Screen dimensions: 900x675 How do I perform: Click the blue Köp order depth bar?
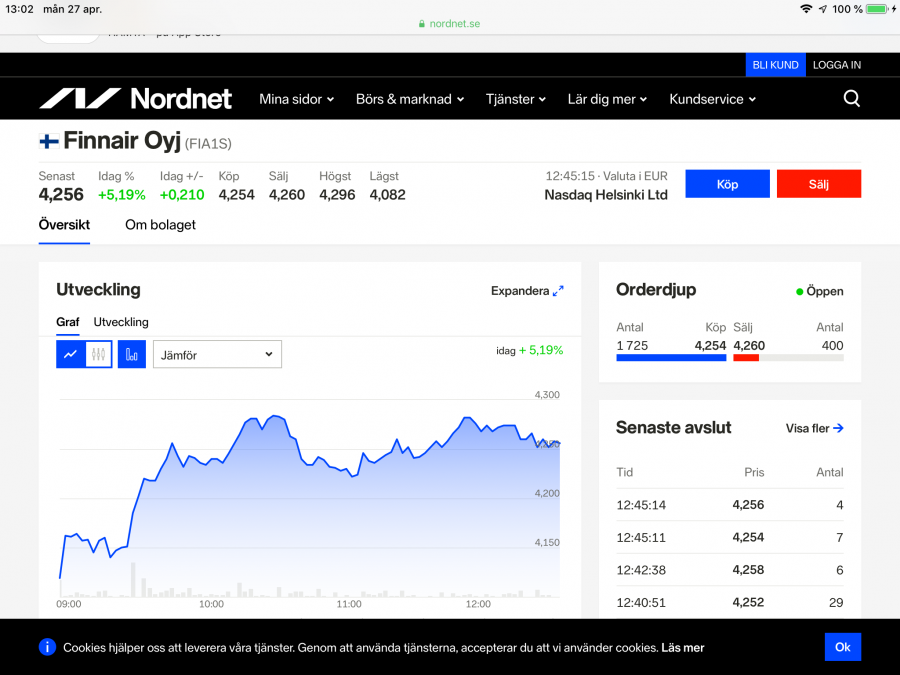tap(671, 358)
